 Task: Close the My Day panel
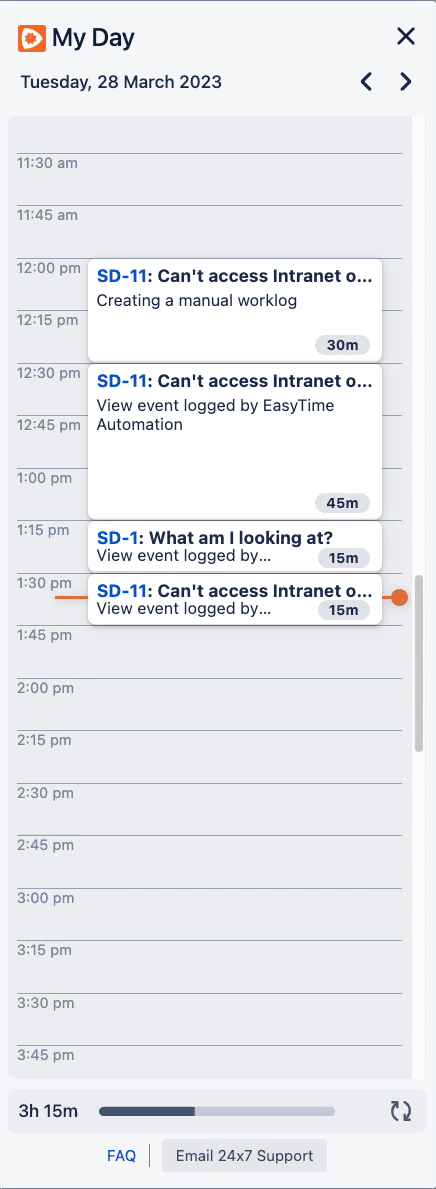[406, 36]
